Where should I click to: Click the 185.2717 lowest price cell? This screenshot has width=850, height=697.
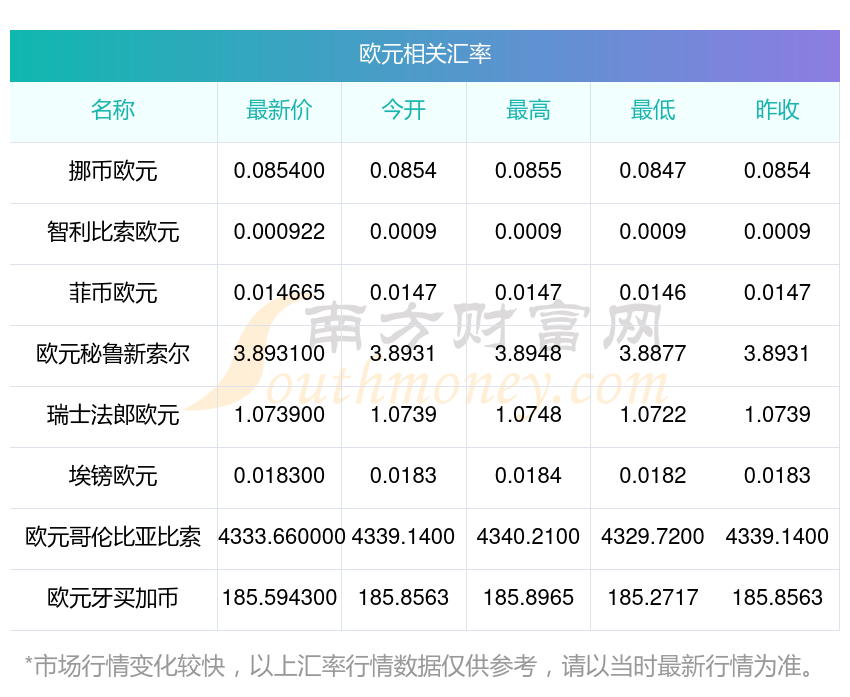[x=652, y=598]
